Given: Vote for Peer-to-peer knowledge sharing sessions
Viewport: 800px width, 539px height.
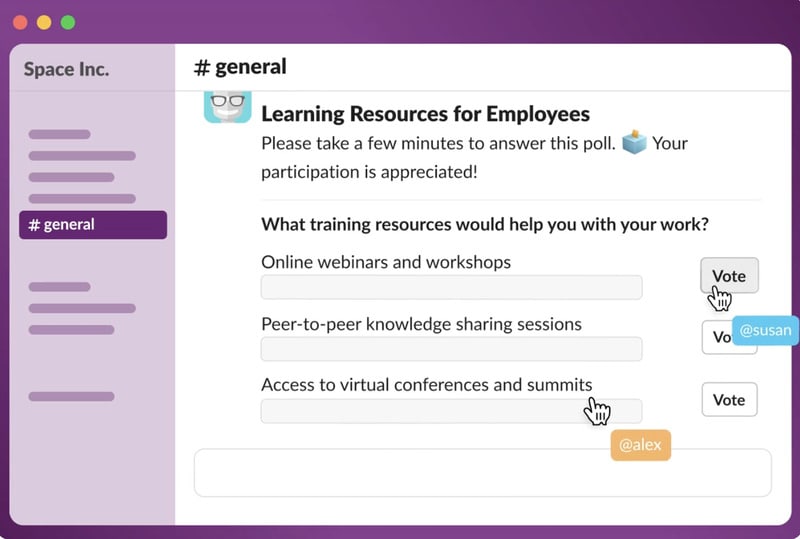Looking at the screenshot, I should coord(717,338).
